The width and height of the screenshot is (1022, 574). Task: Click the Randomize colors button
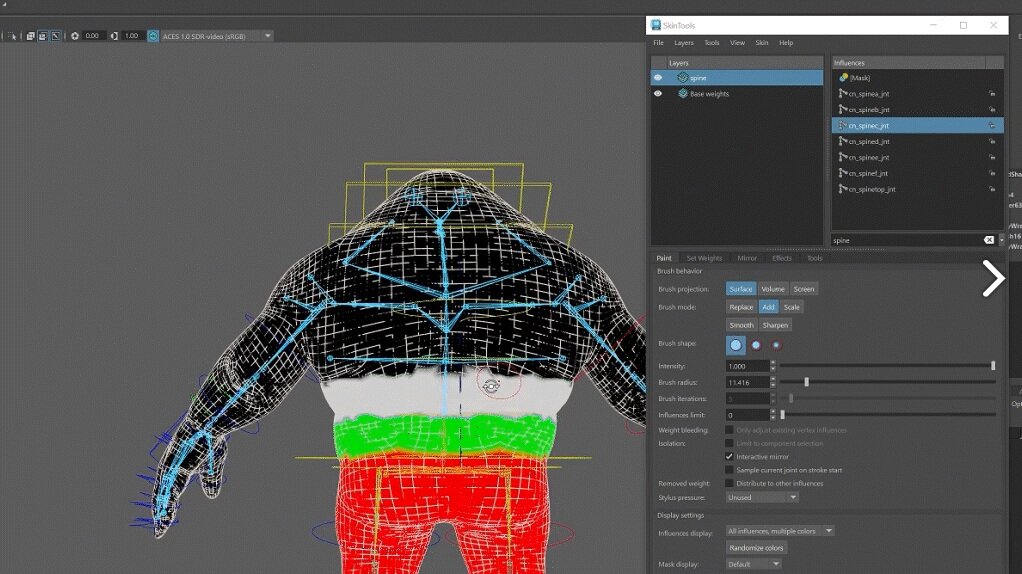(756, 548)
